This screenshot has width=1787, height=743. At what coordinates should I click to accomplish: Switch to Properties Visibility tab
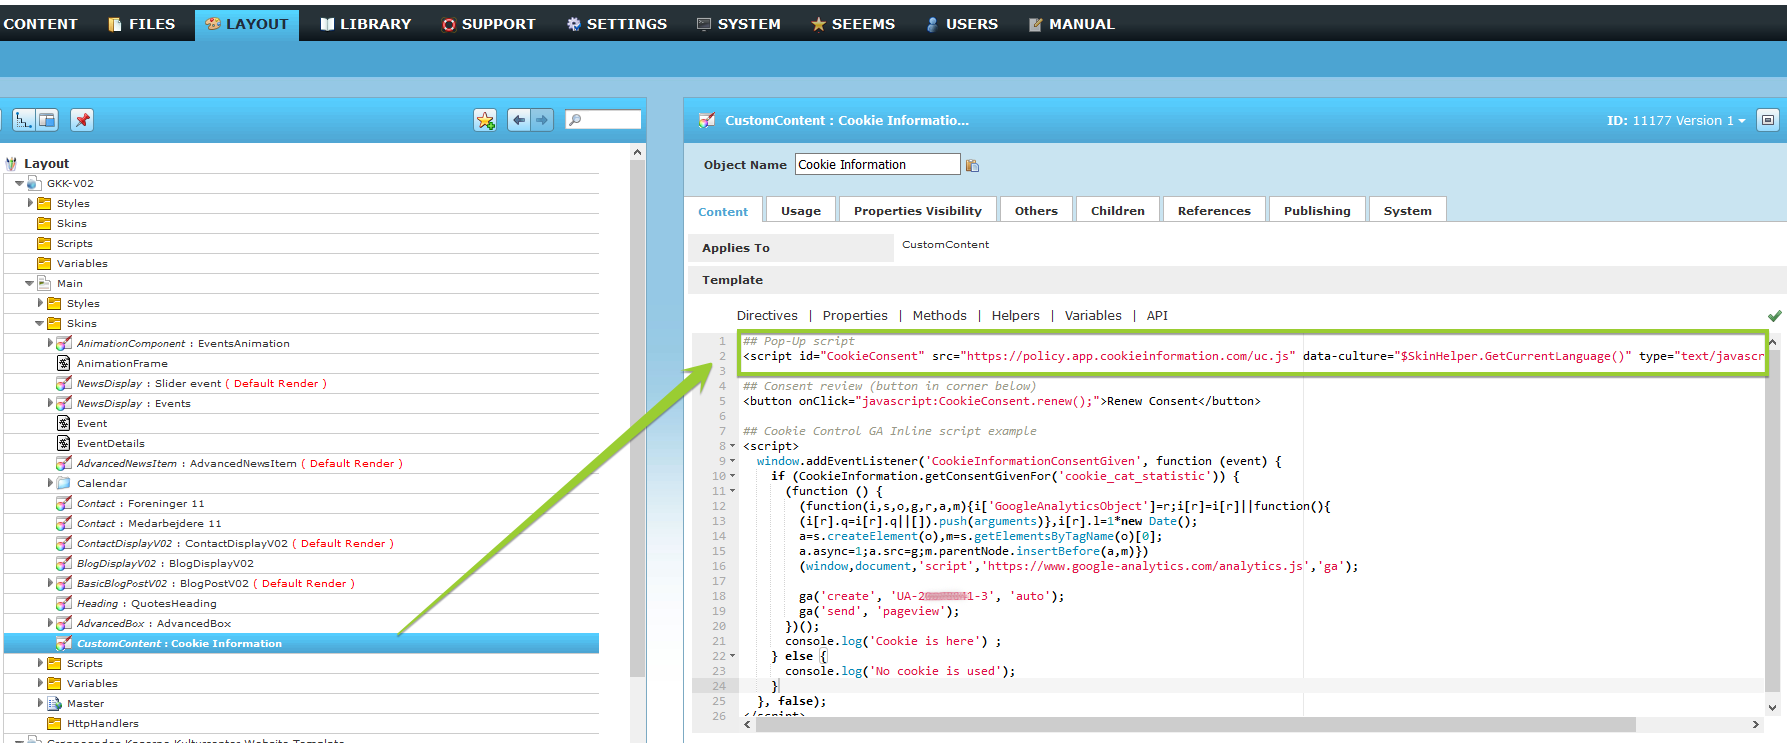click(x=918, y=211)
